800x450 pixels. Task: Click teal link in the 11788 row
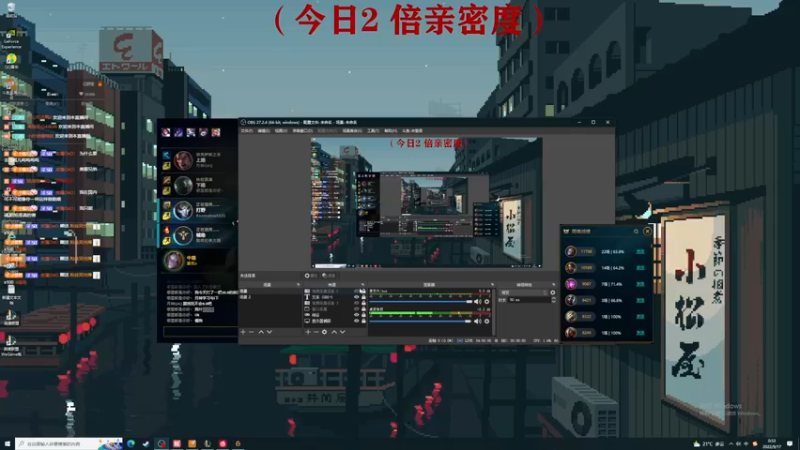point(640,252)
